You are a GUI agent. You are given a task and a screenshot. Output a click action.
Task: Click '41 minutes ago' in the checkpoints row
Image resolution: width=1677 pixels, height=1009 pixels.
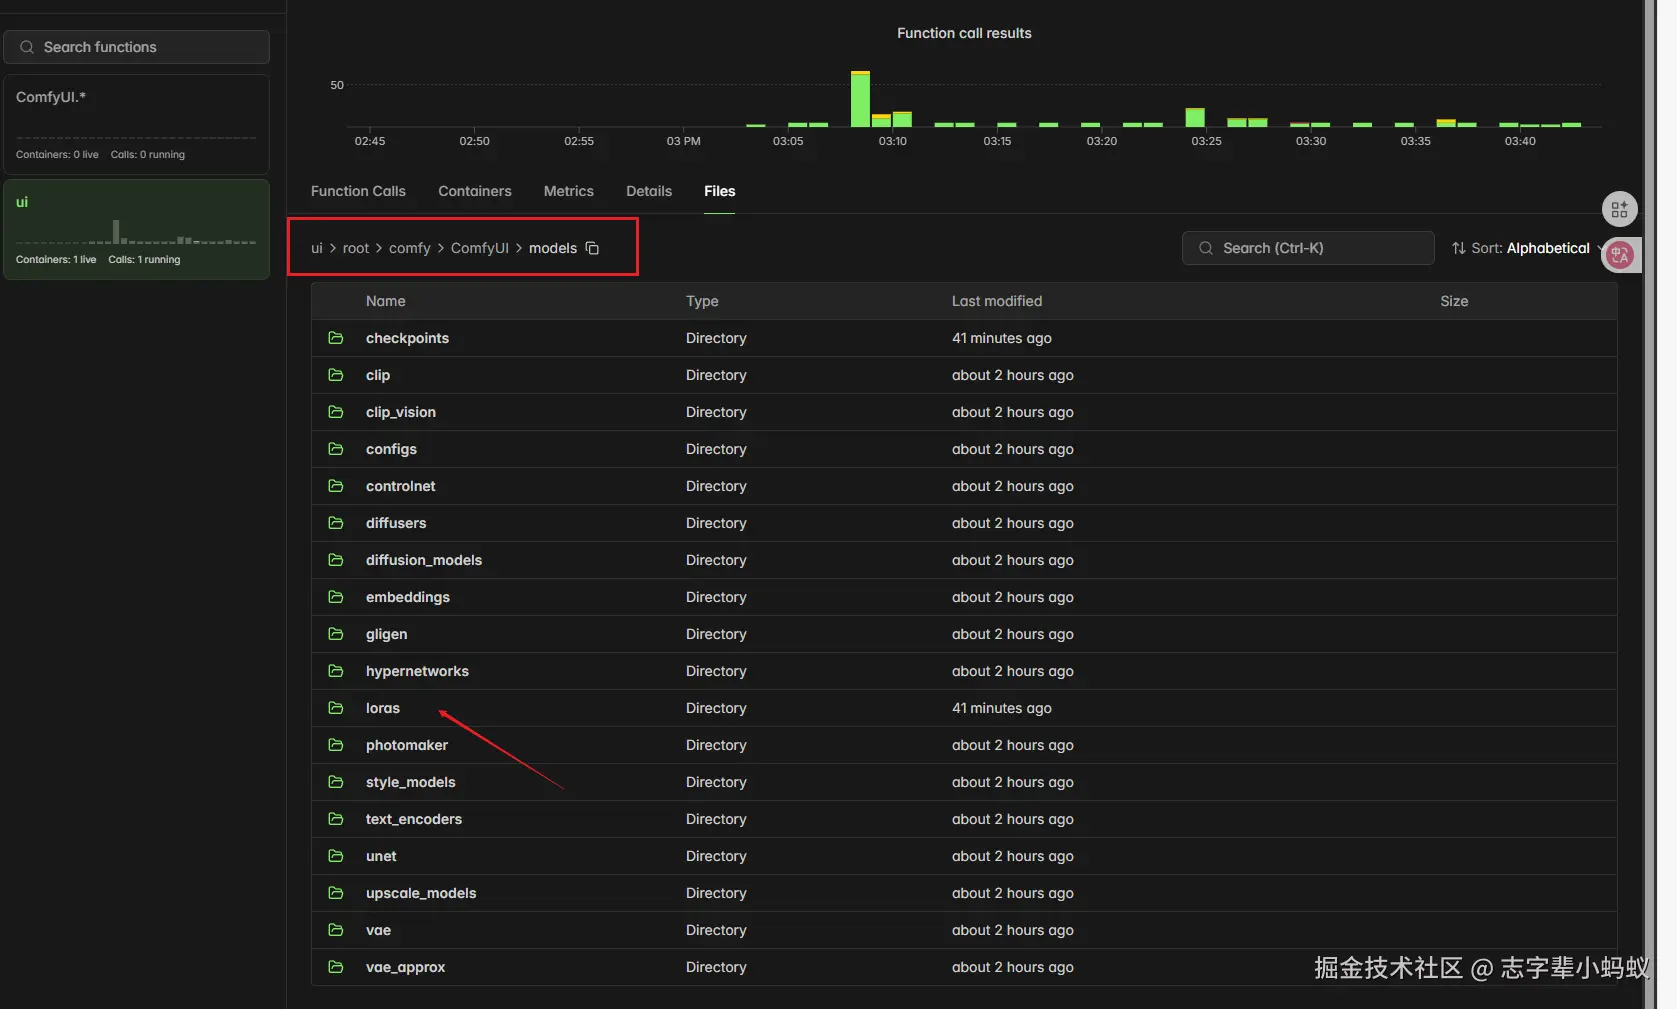[x=1002, y=338]
